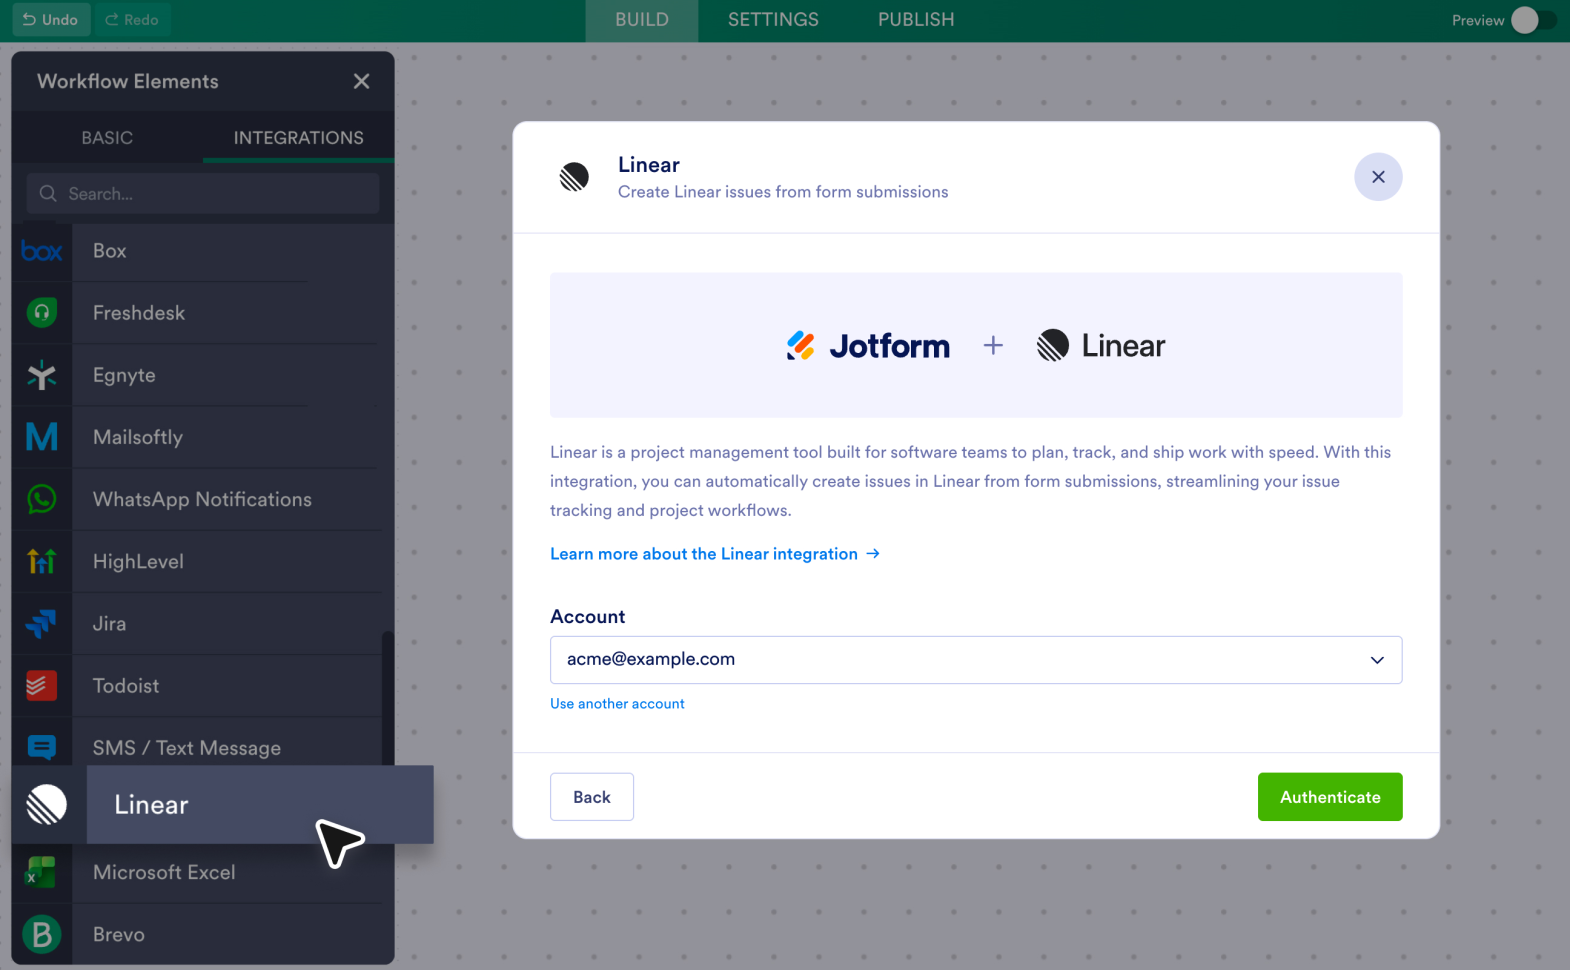This screenshot has height=970, width=1570.
Task: Click the Mailsoftly M icon
Action: point(42,437)
